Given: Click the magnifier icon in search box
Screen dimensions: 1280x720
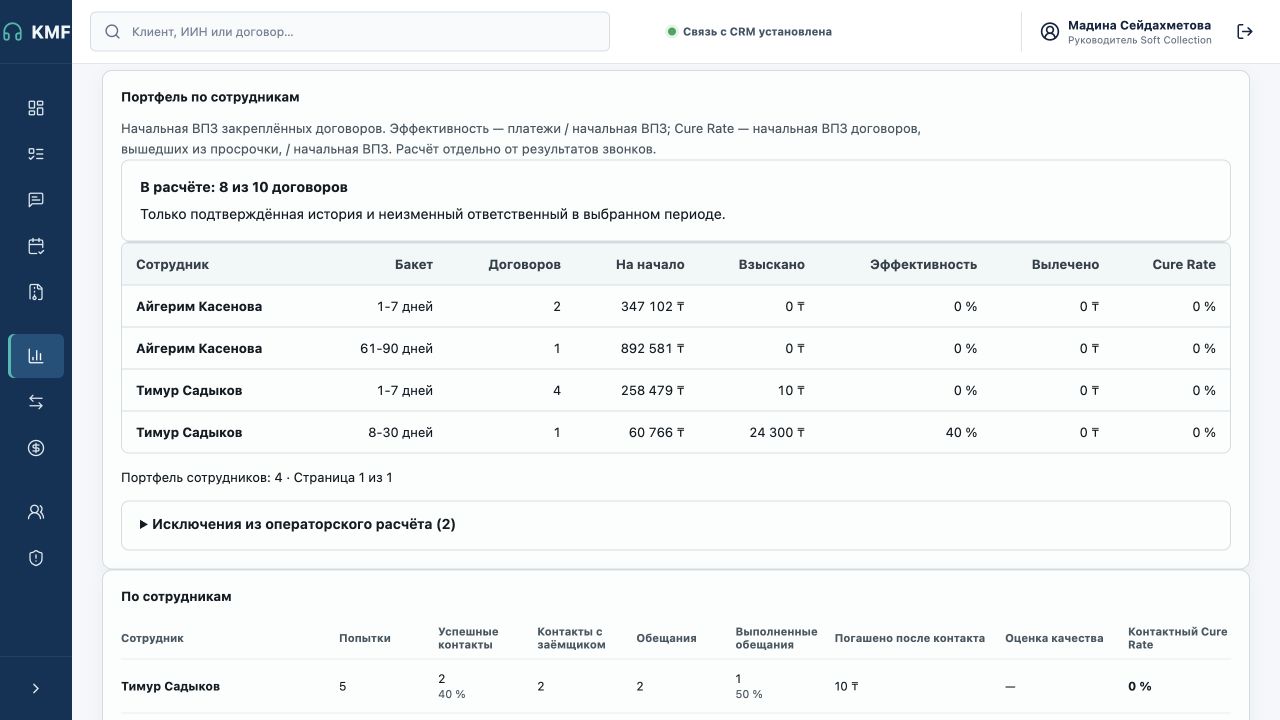Looking at the screenshot, I should point(113,32).
